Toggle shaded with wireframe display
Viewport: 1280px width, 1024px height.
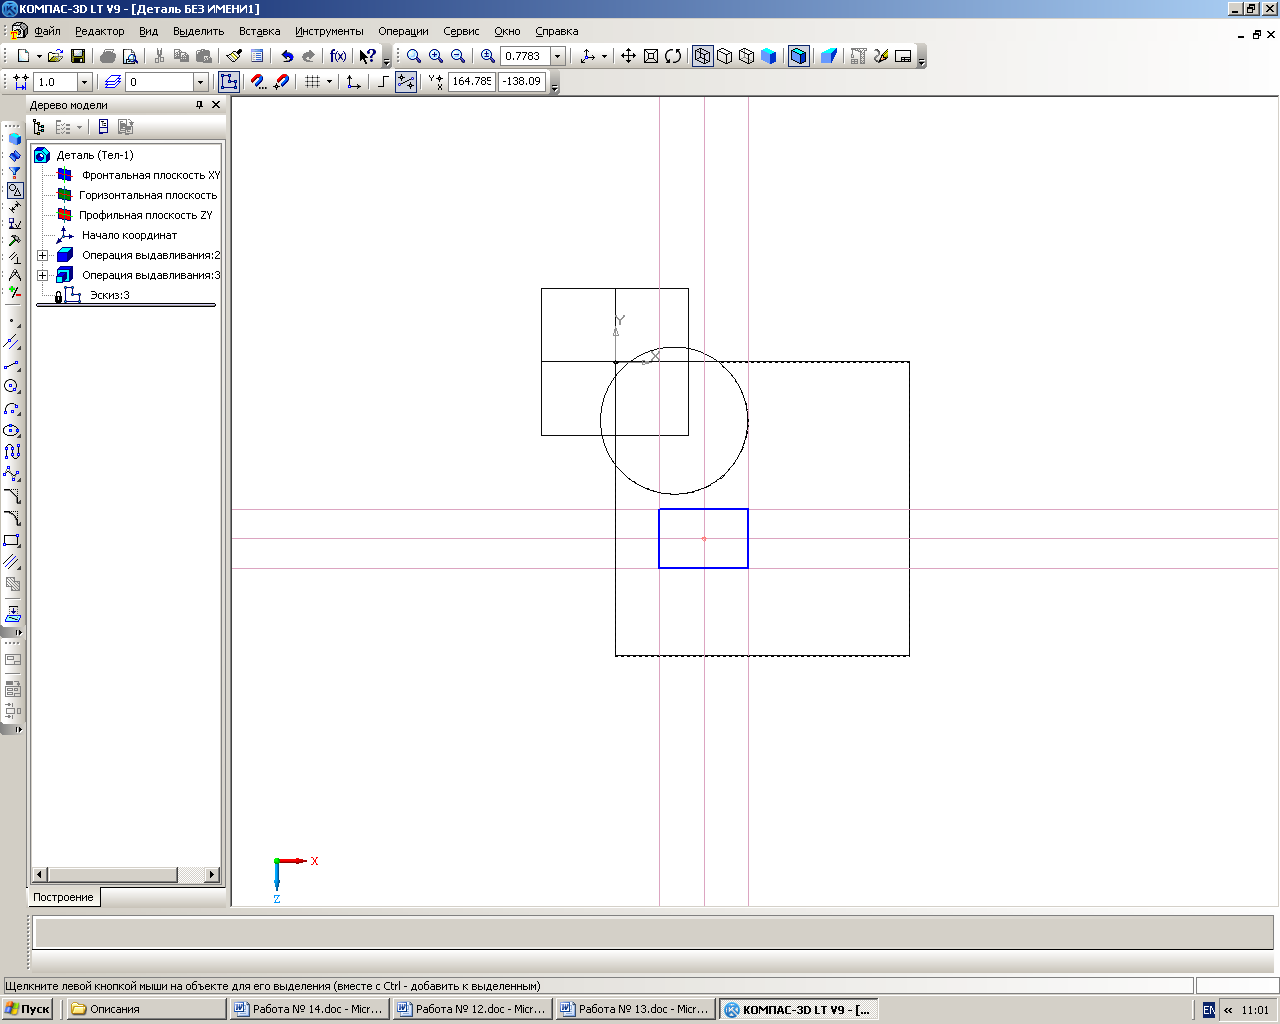click(798, 56)
